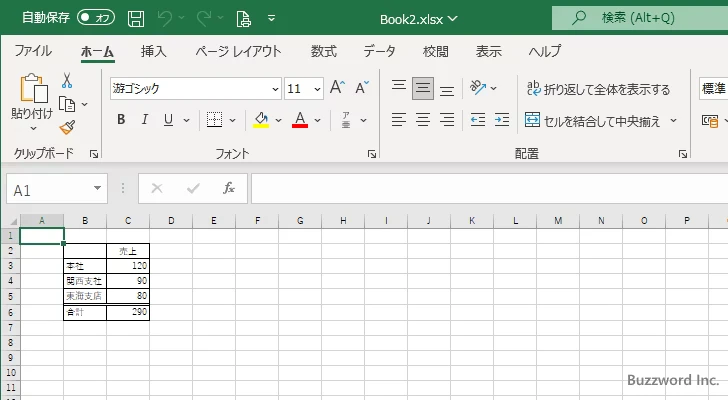Screen dimensions: 728x400
Task: Click the Cut scissors icon
Action: pyautogui.click(x=67, y=80)
